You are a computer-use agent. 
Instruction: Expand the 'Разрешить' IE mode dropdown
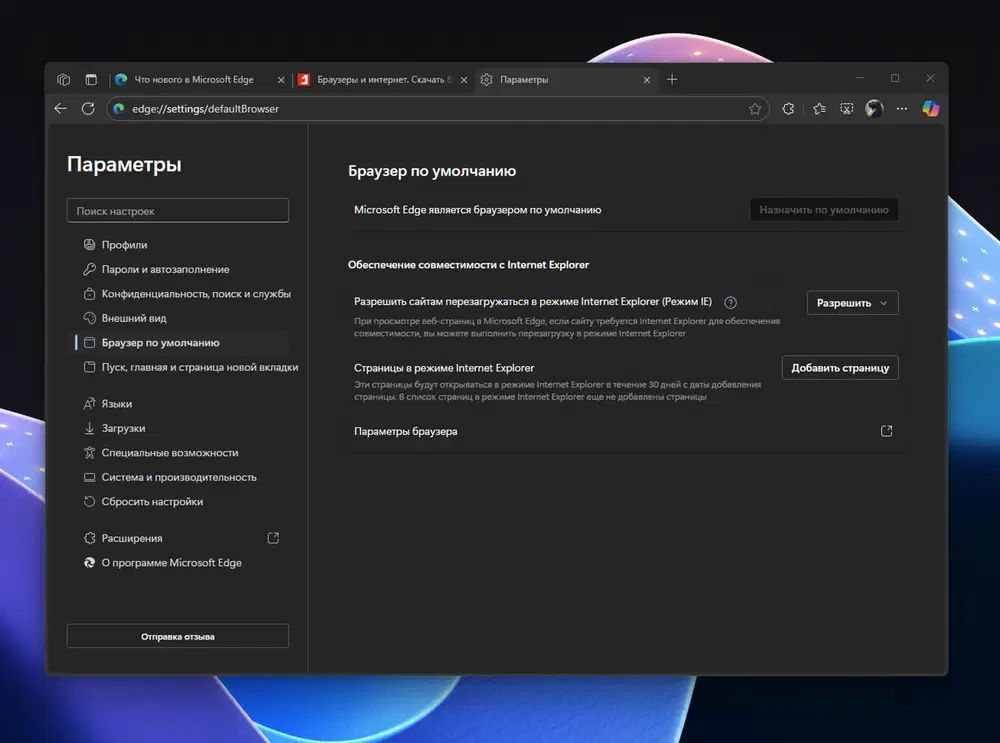(x=852, y=303)
